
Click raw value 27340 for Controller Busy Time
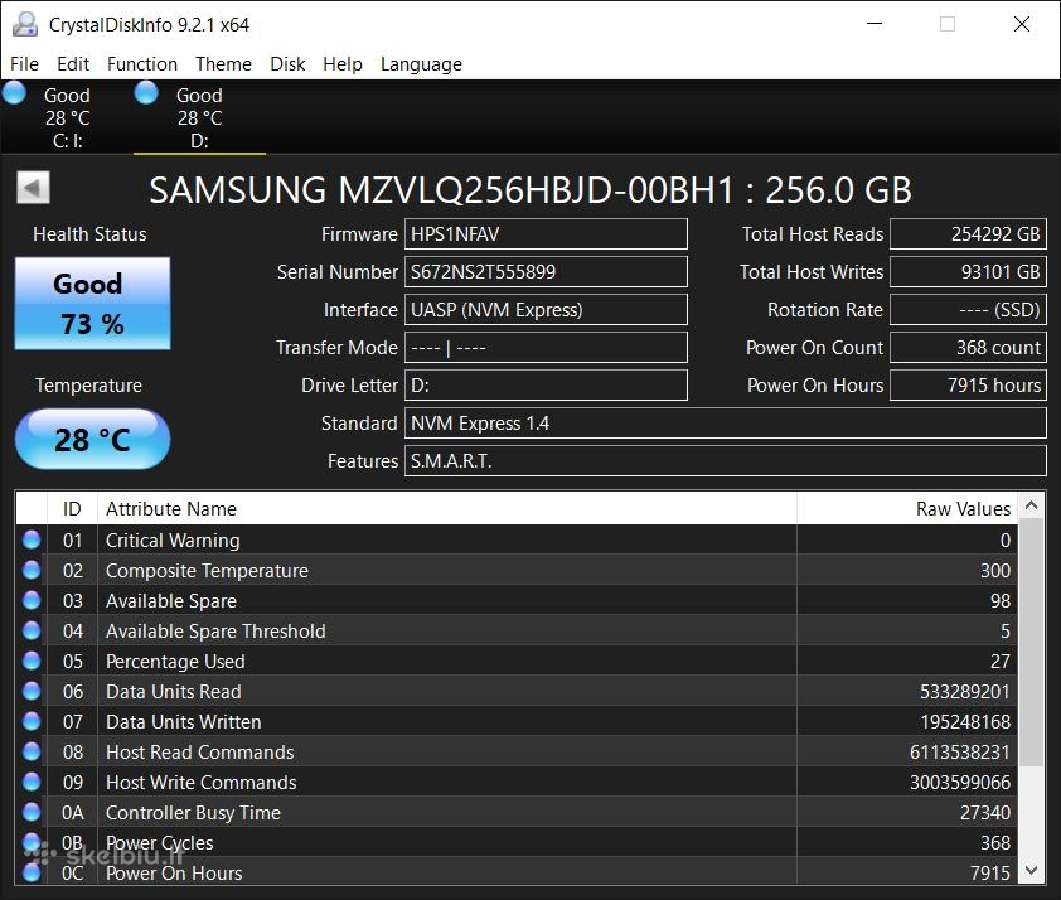click(x=985, y=812)
